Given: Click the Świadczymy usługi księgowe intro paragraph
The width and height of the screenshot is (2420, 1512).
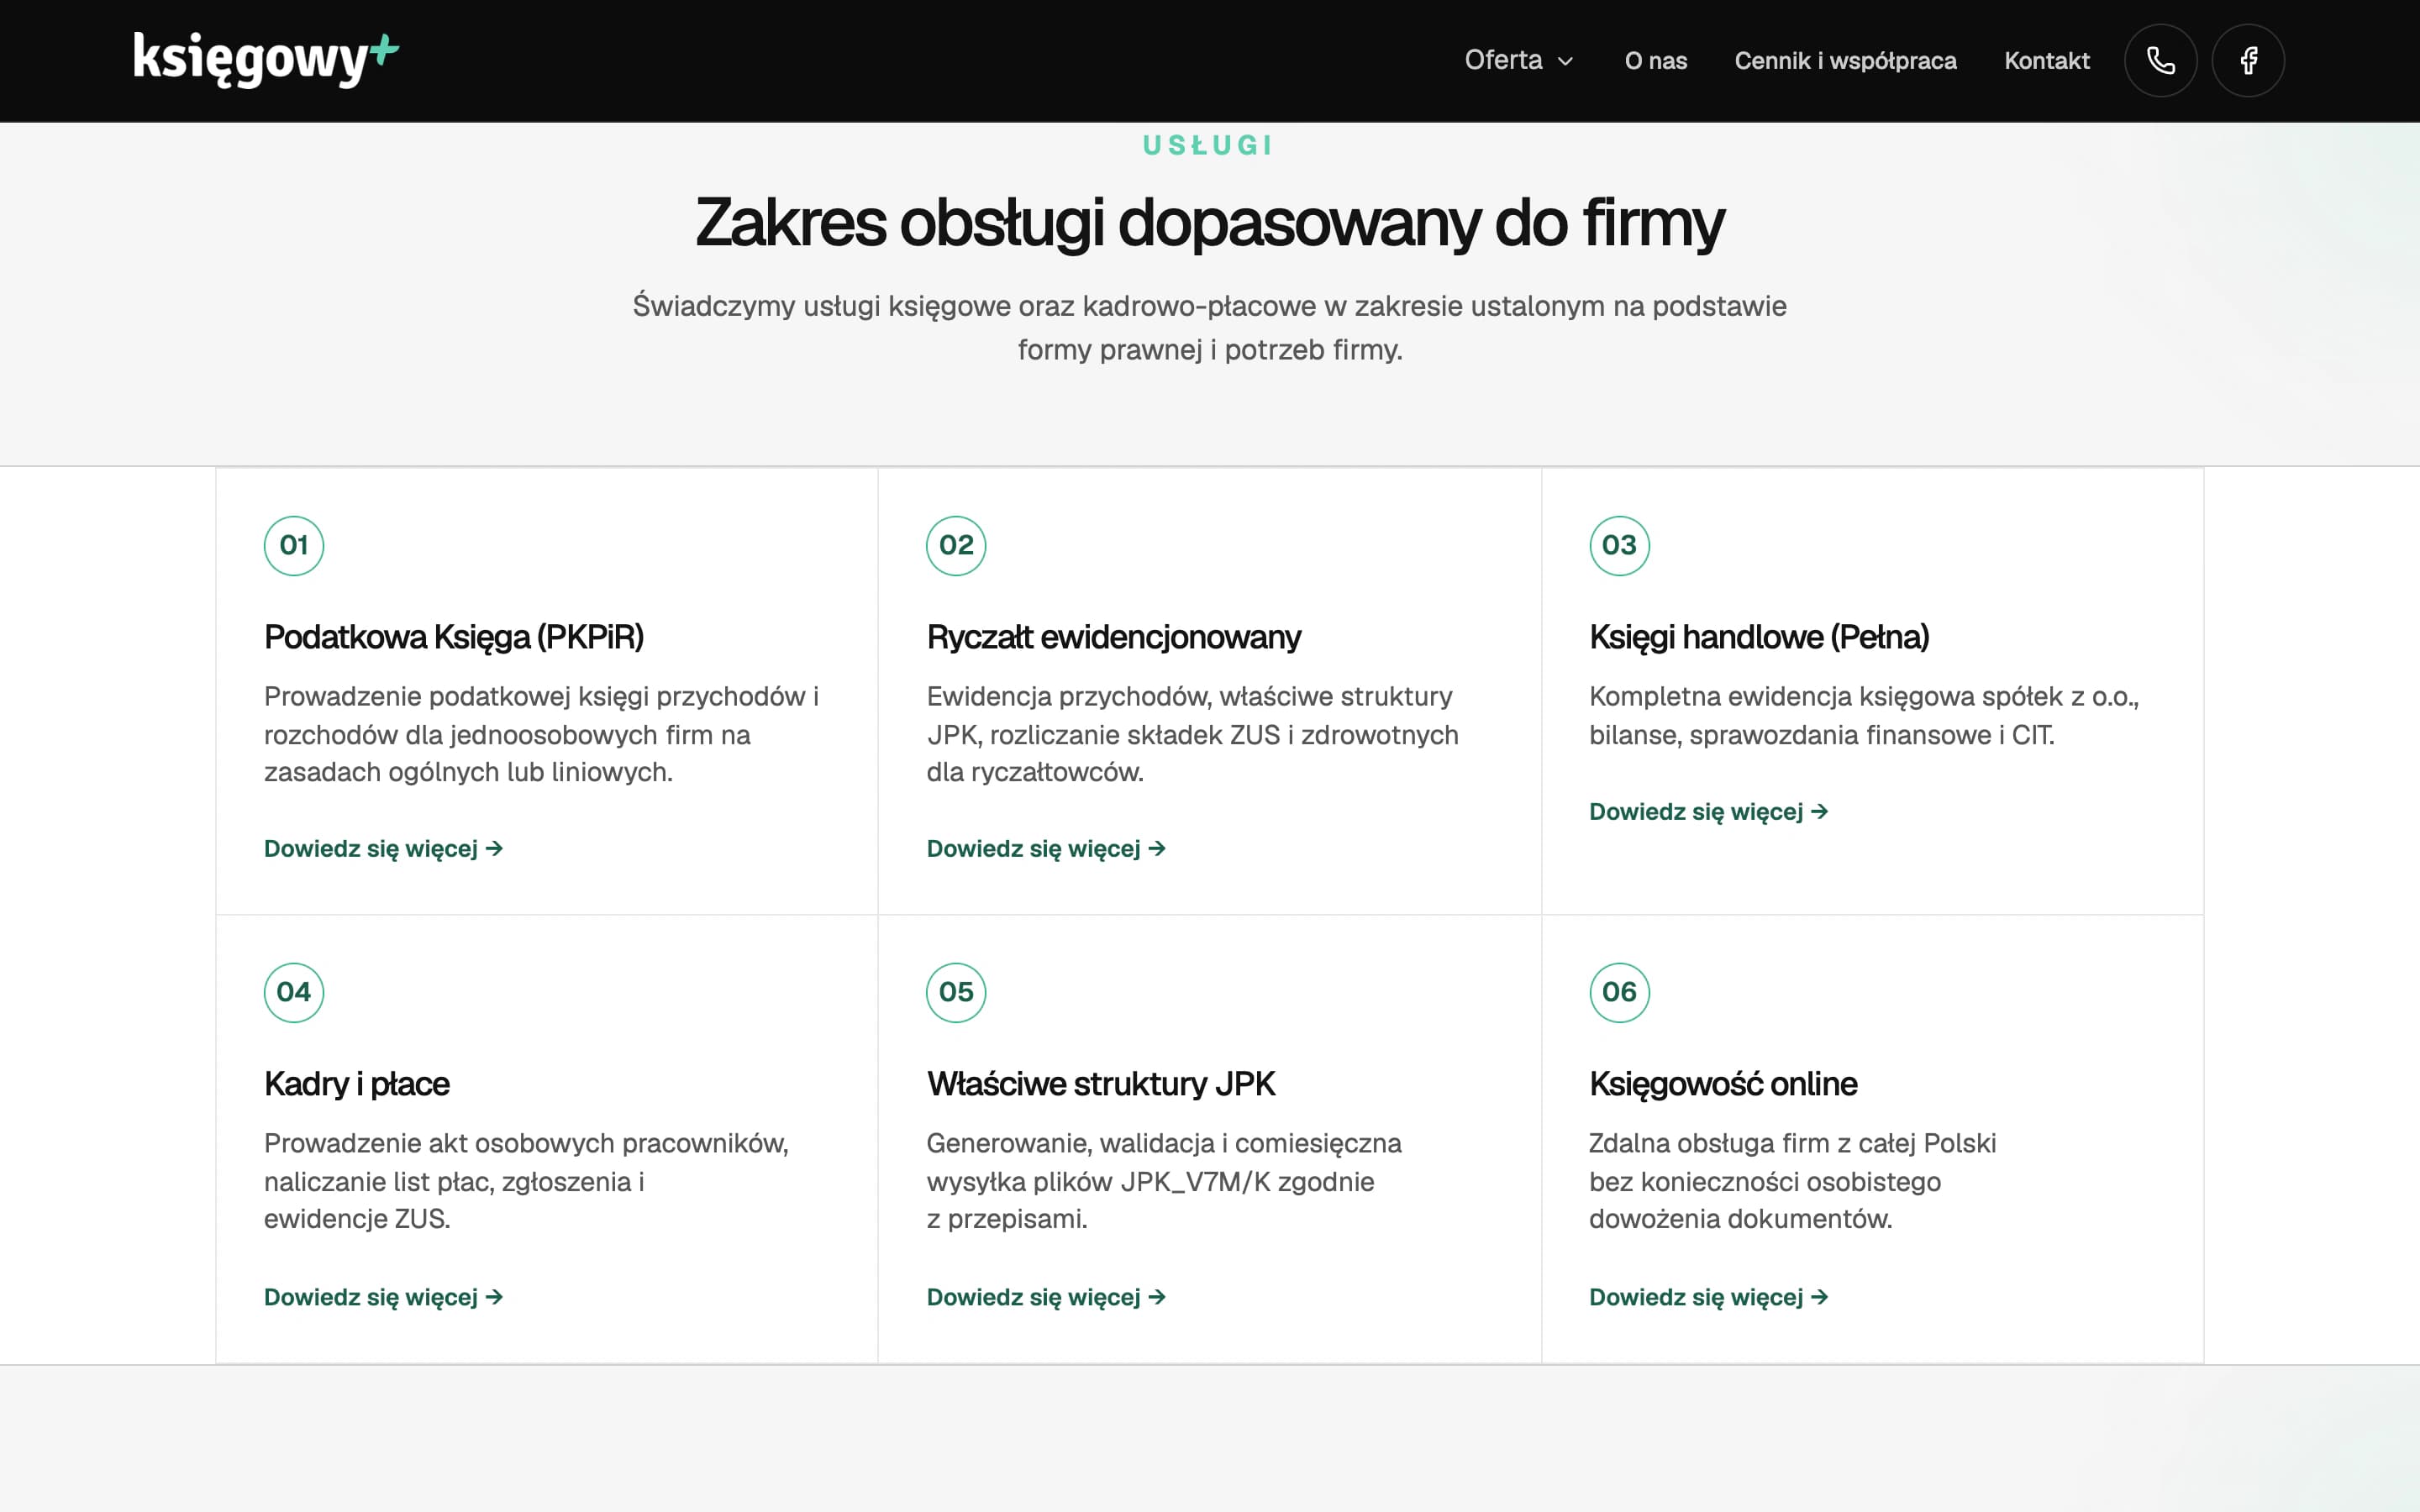Looking at the screenshot, I should tap(1209, 328).
